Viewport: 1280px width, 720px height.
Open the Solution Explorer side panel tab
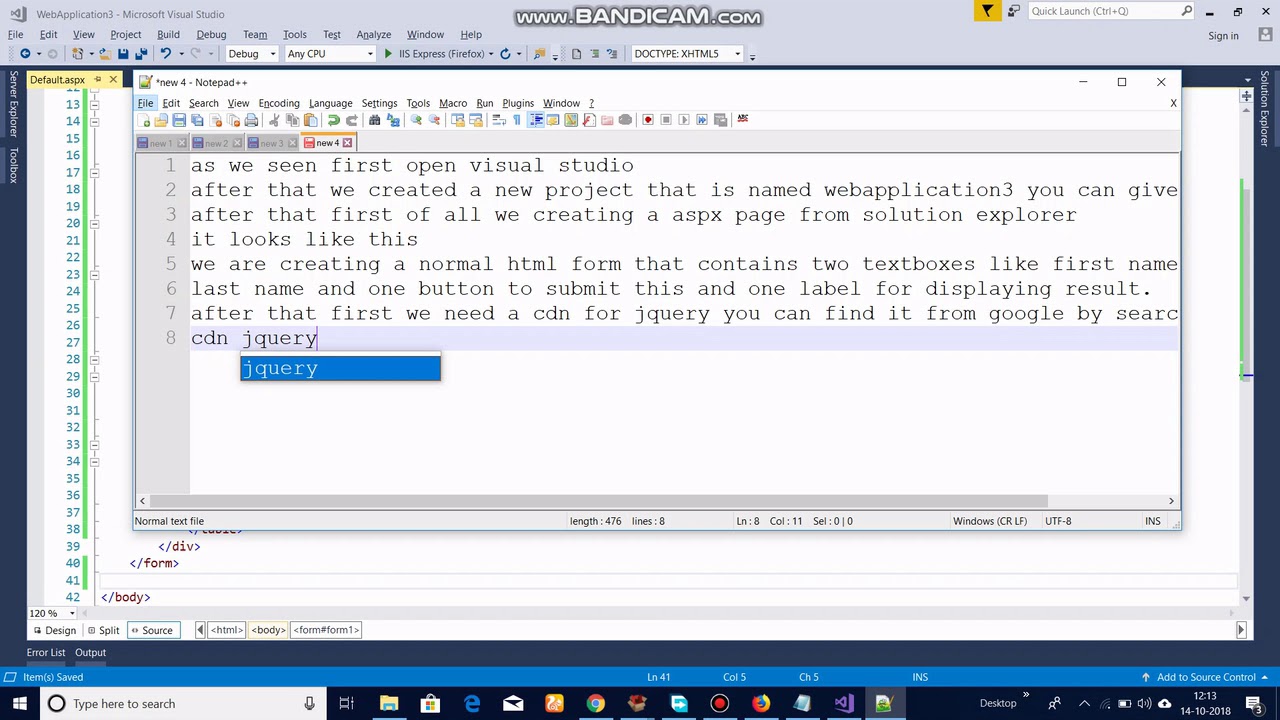[1265, 109]
